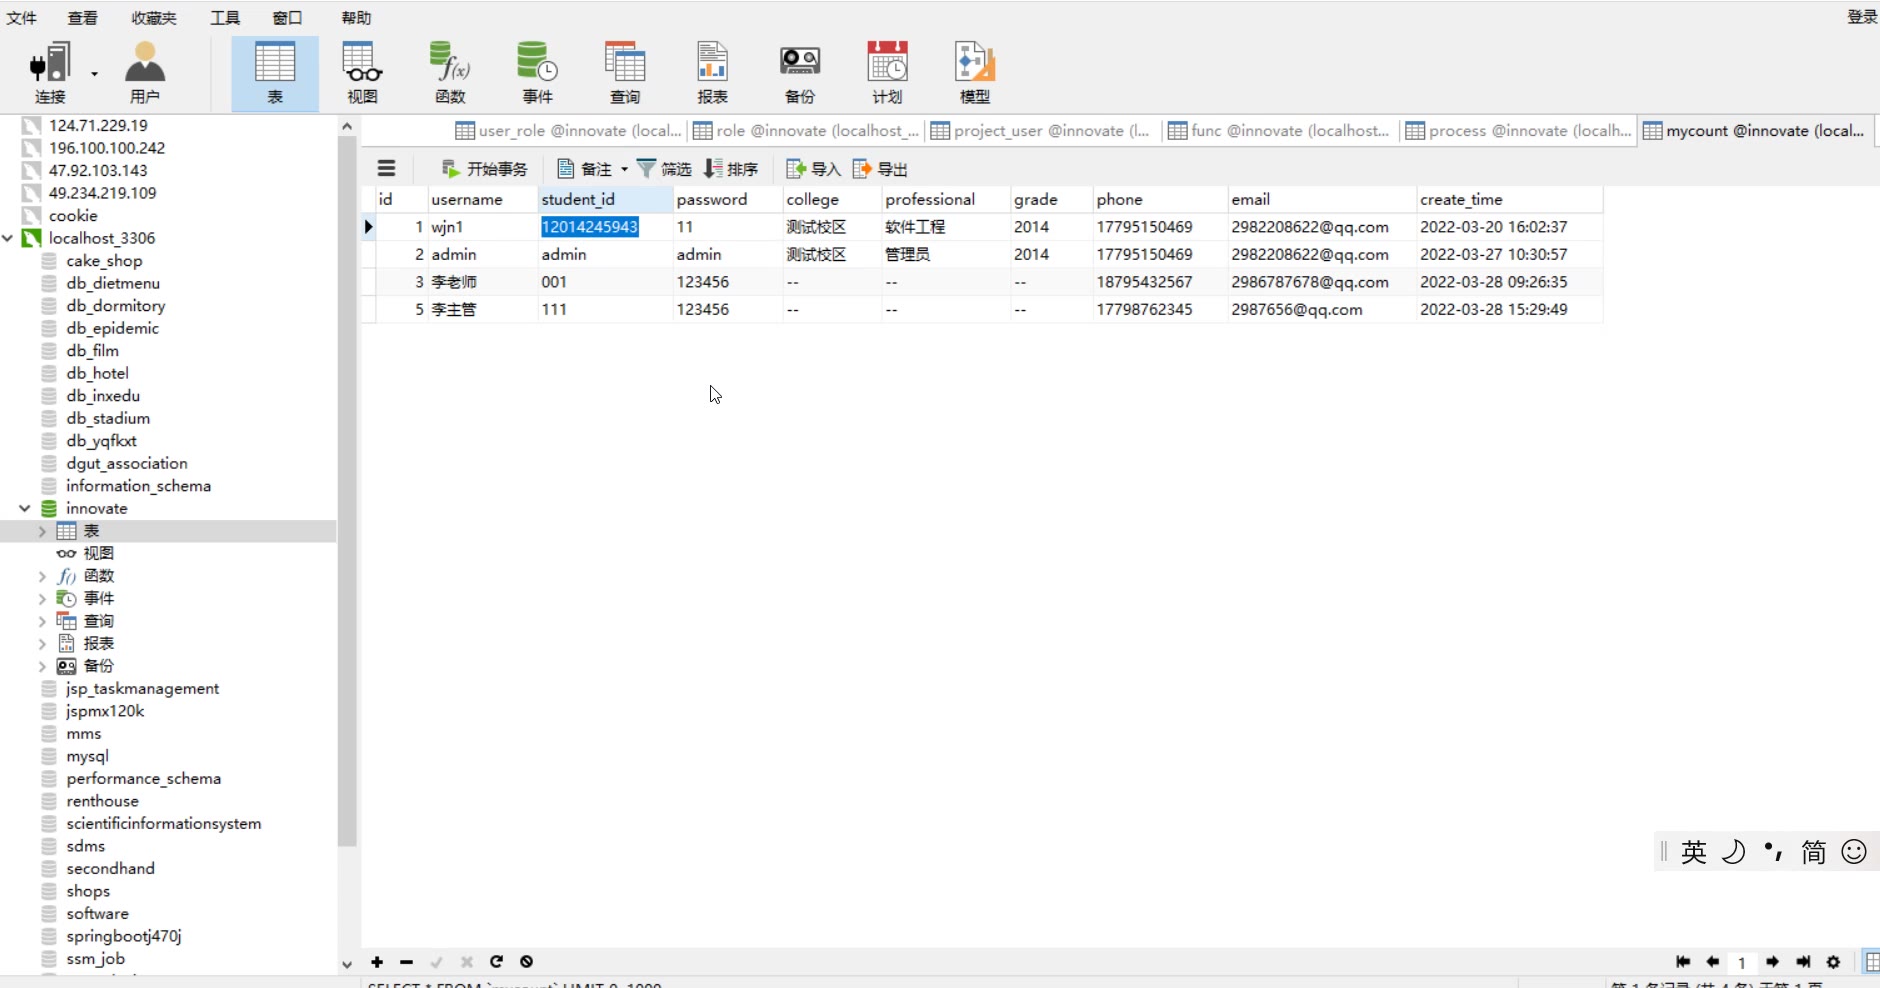Switch to the func @innovate tab
This screenshot has width=1880, height=988.
coord(1280,131)
